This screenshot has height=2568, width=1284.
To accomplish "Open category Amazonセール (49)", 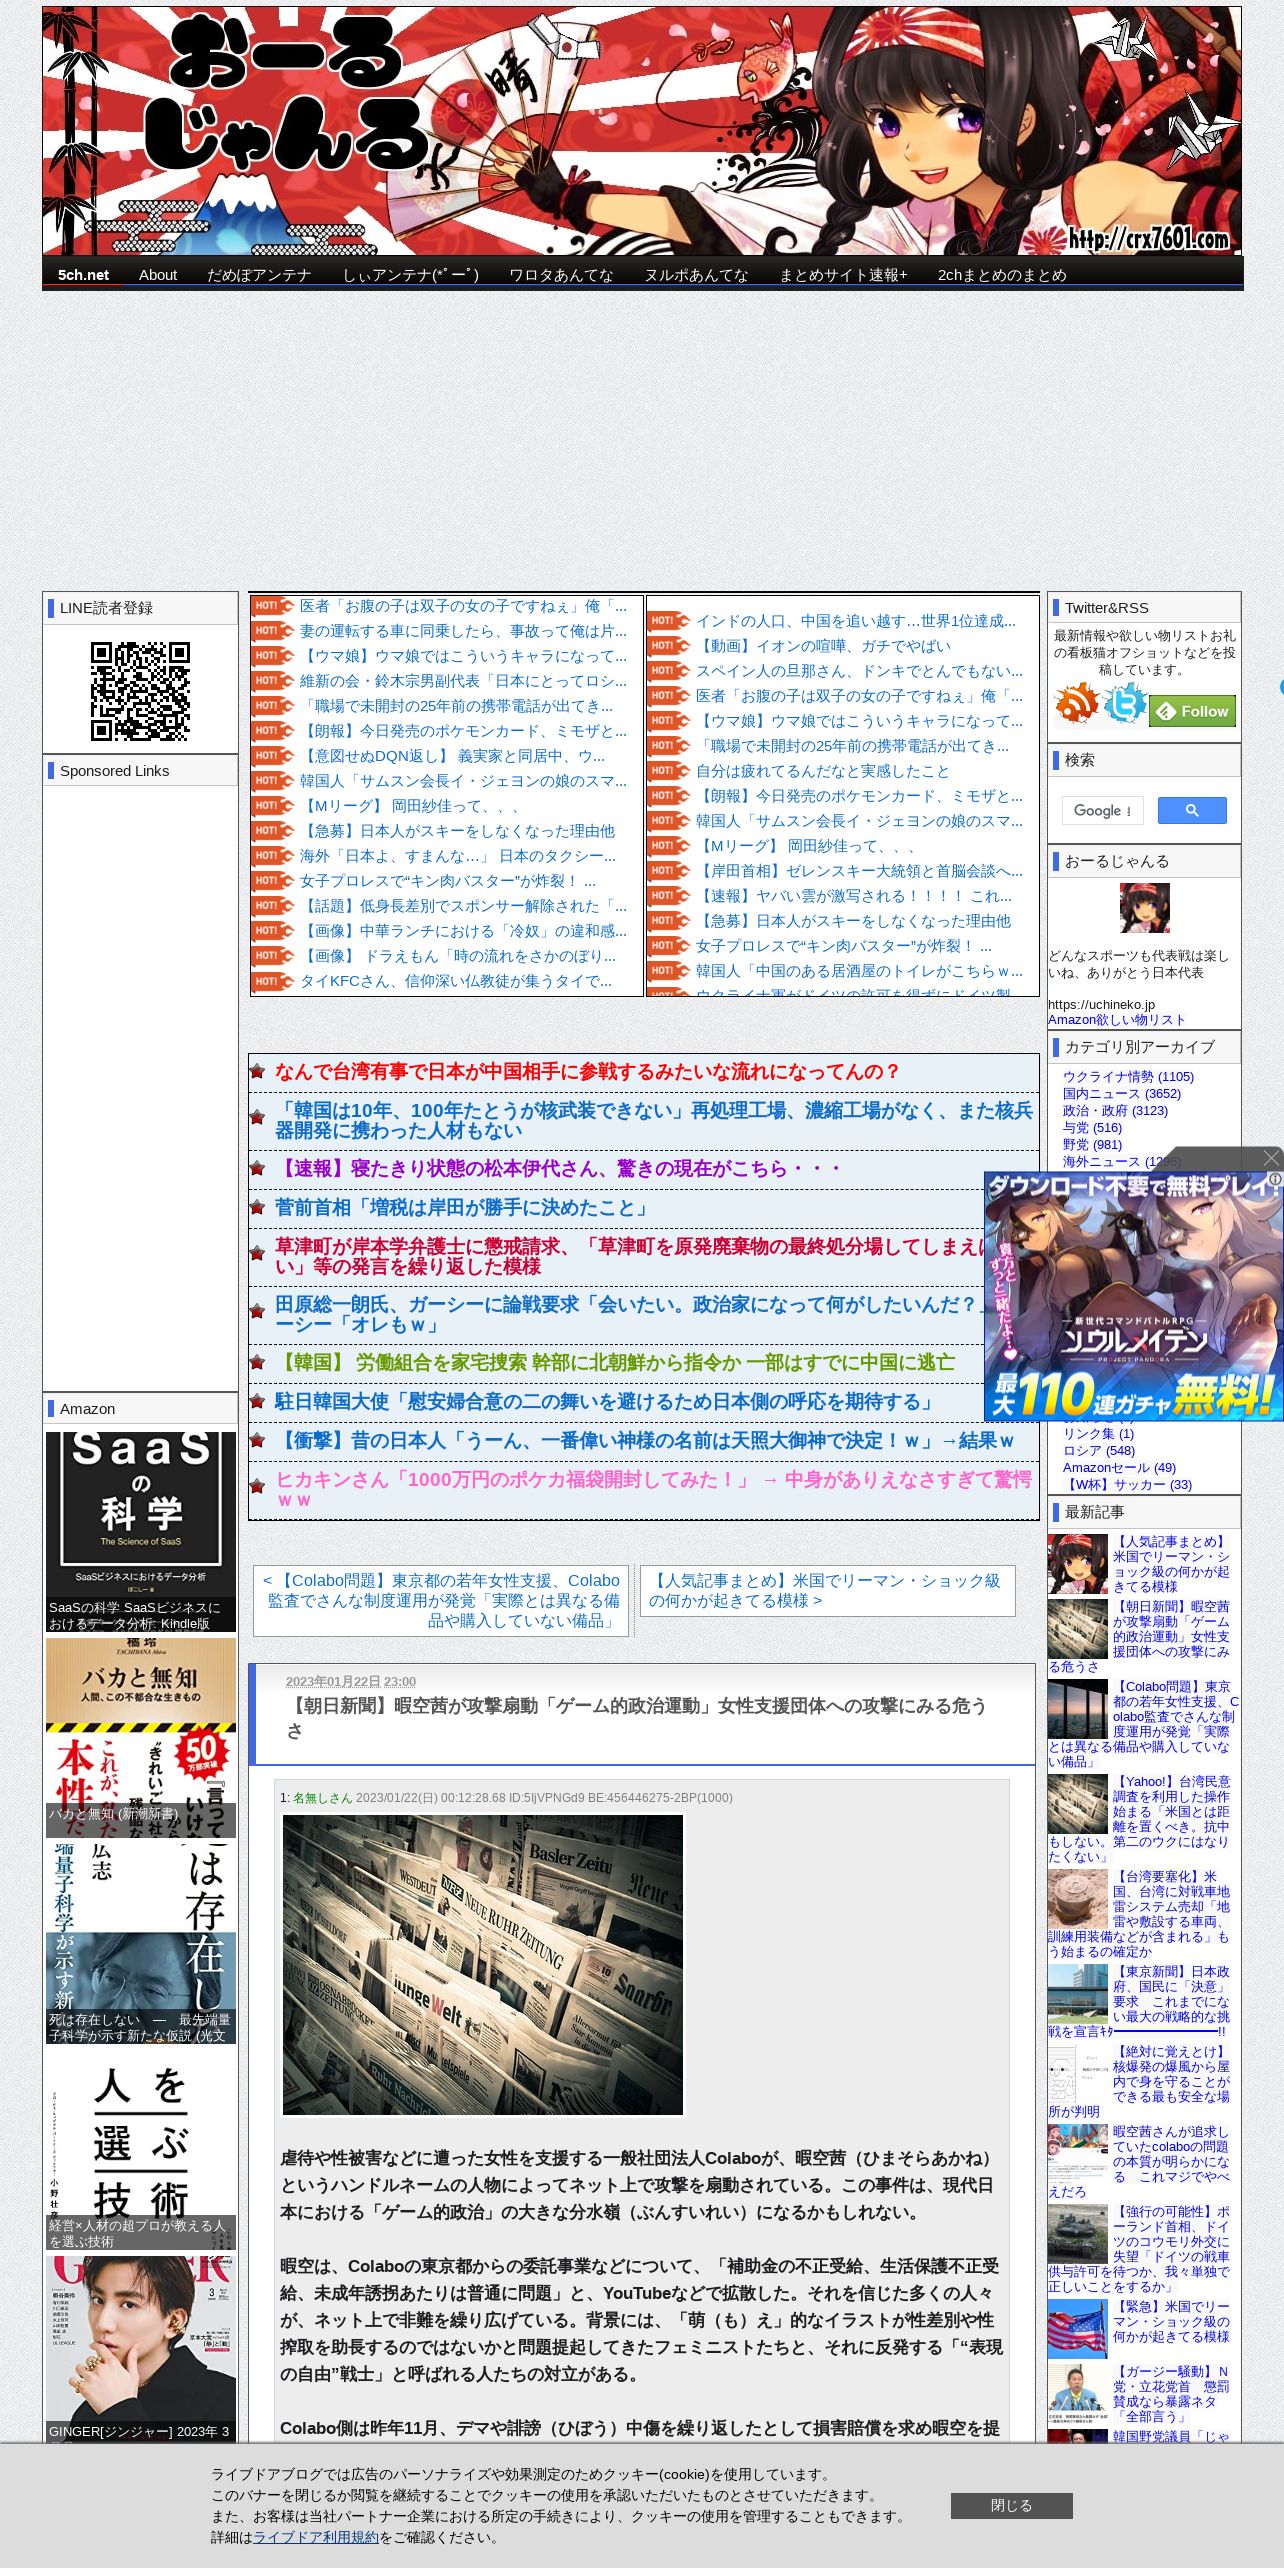I will pyautogui.click(x=1119, y=1468).
